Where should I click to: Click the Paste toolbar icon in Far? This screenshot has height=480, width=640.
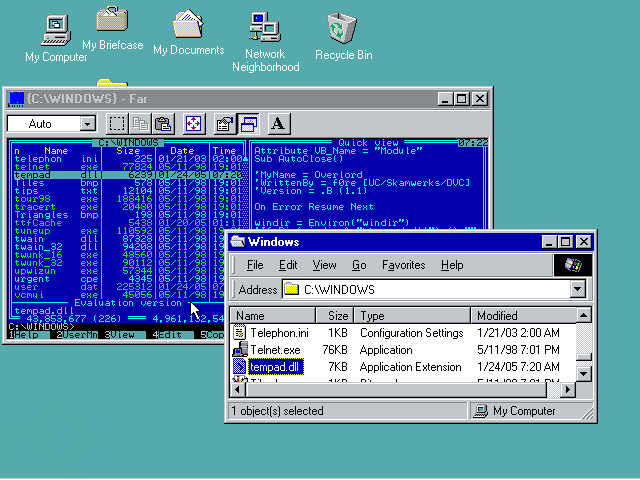click(x=163, y=124)
